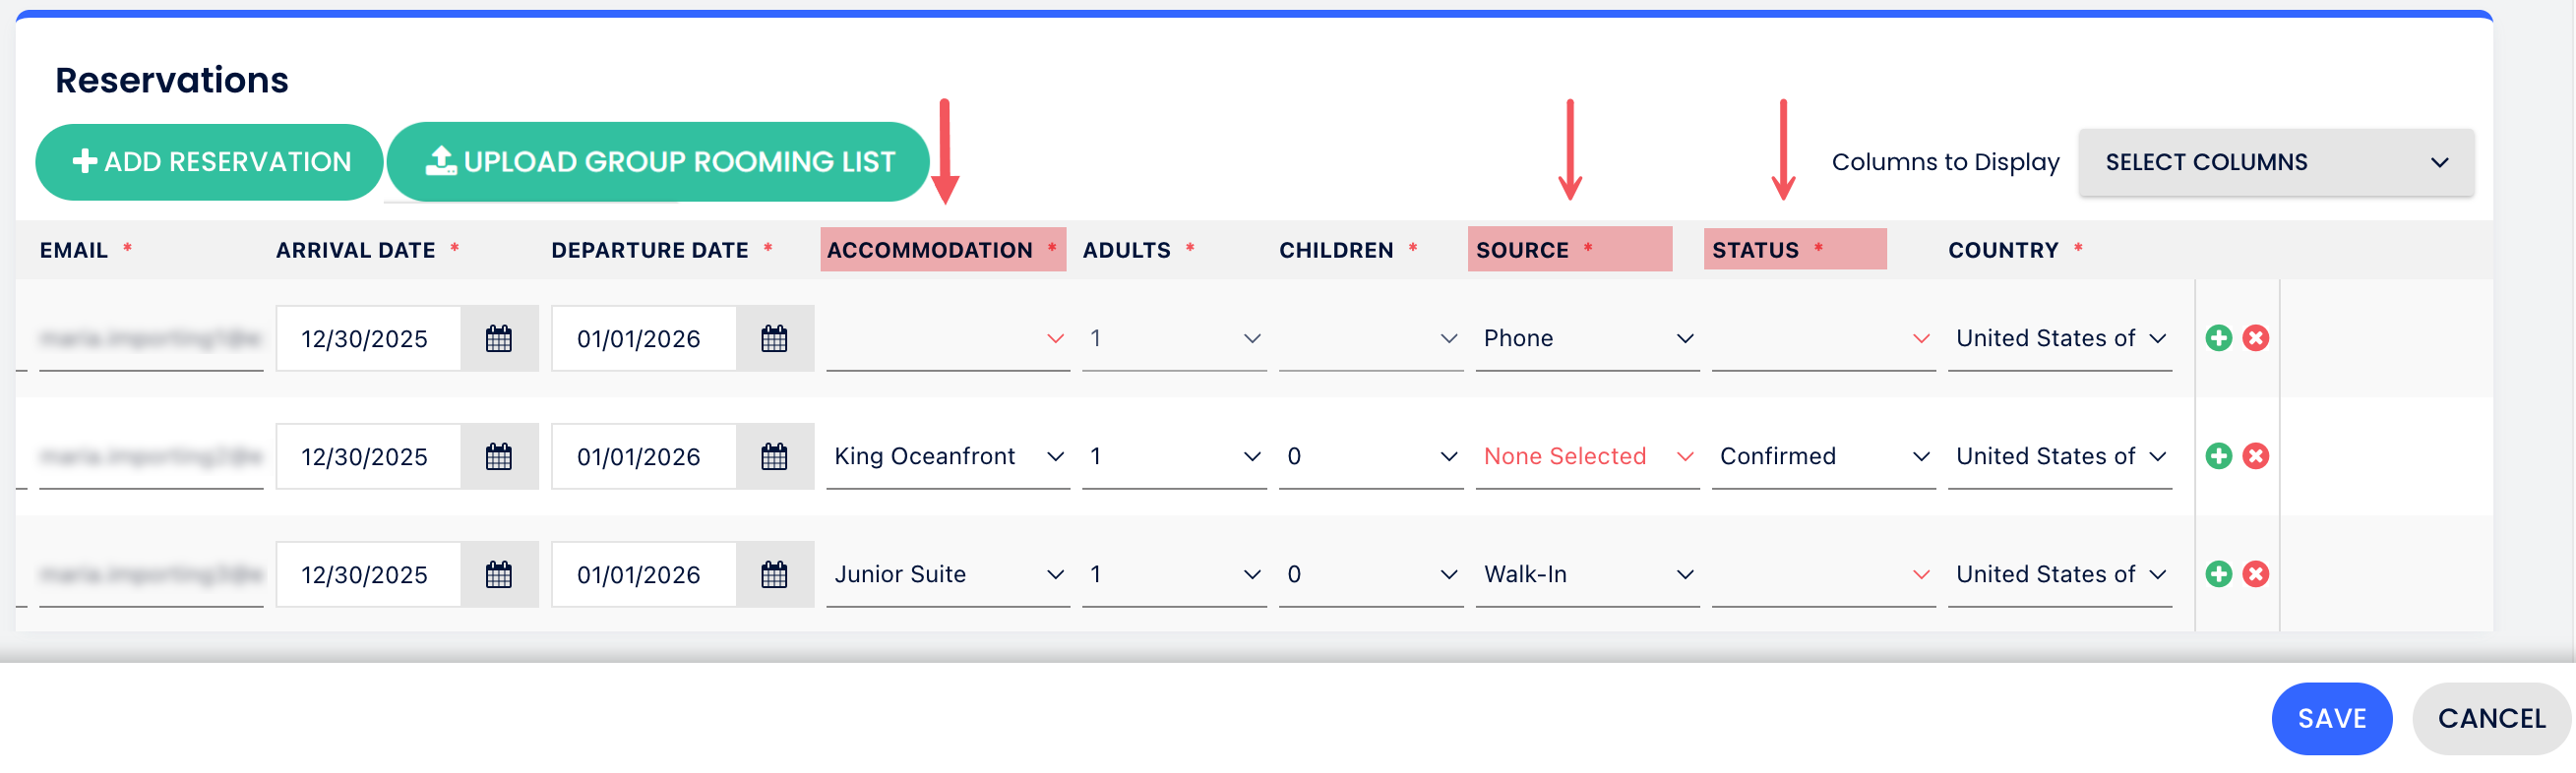2576x773 pixels.
Task: Click green plus icon in third row
Action: pyautogui.click(x=2218, y=574)
